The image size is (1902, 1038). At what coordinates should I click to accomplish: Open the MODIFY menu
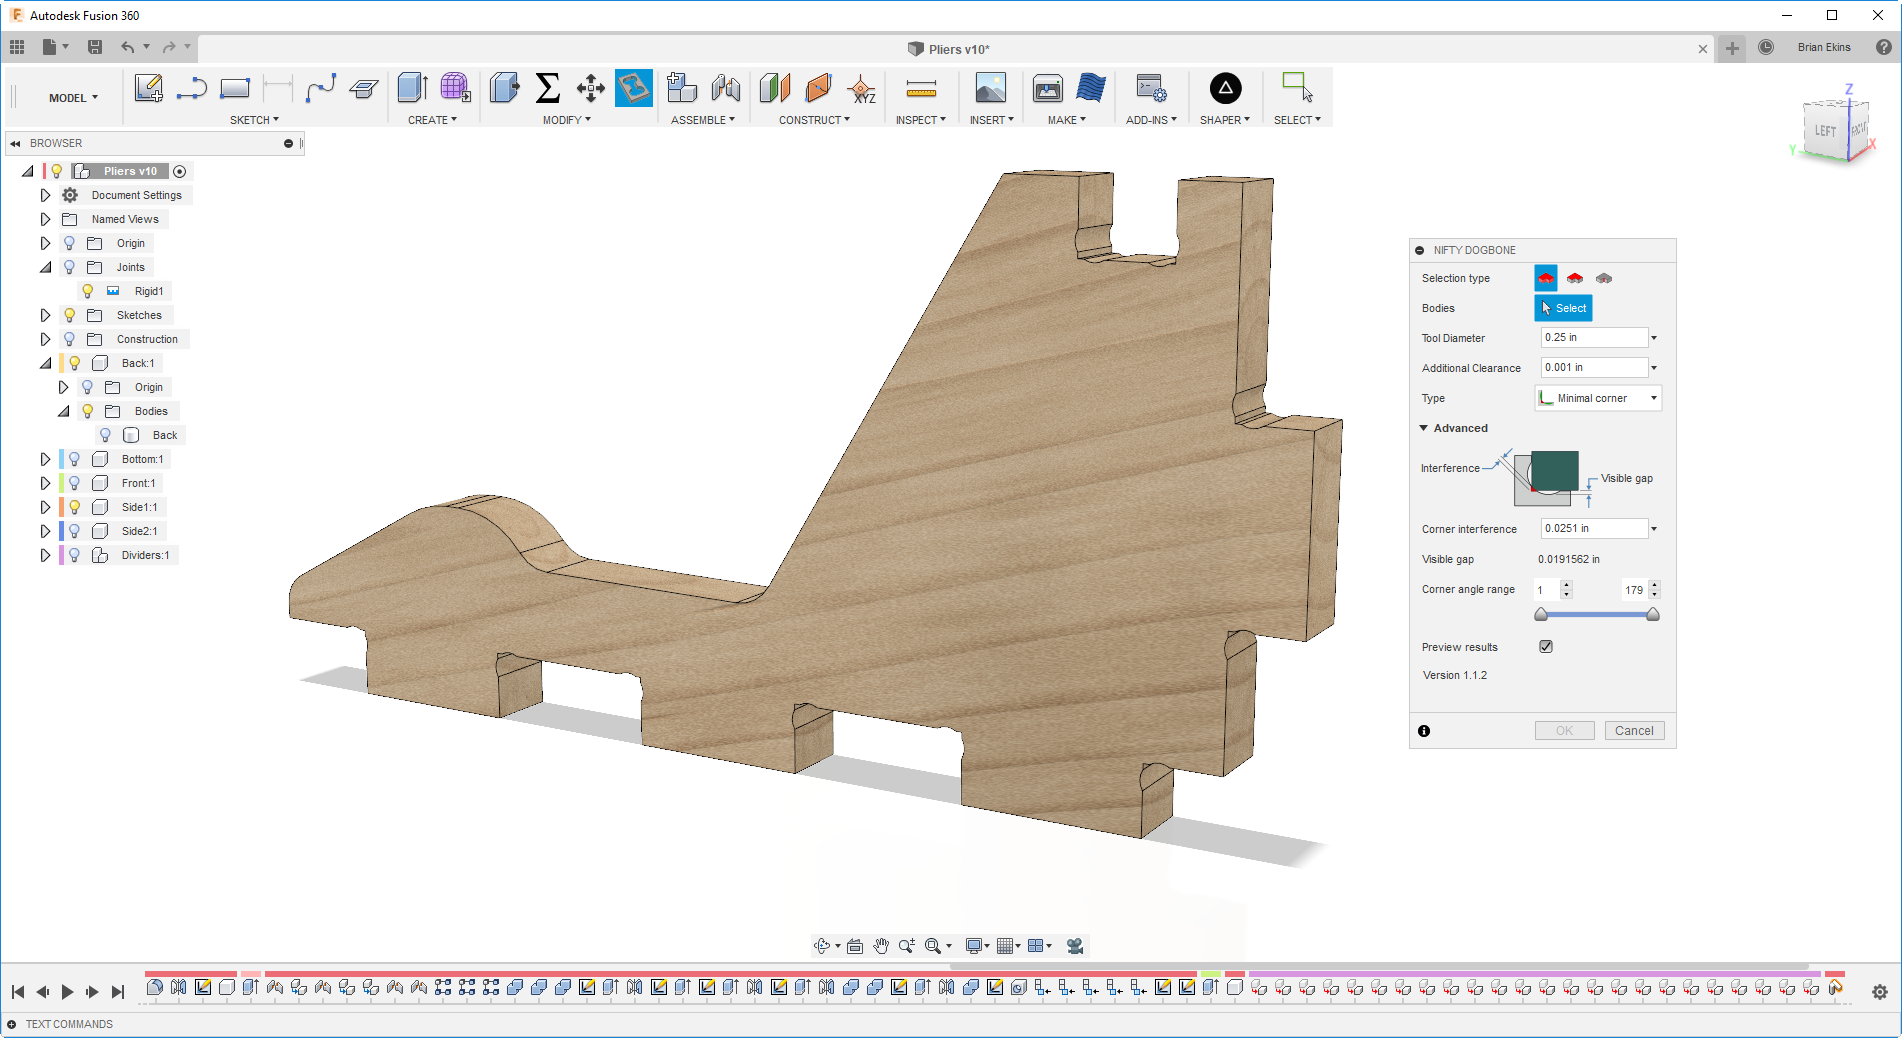pyautogui.click(x=566, y=120)
